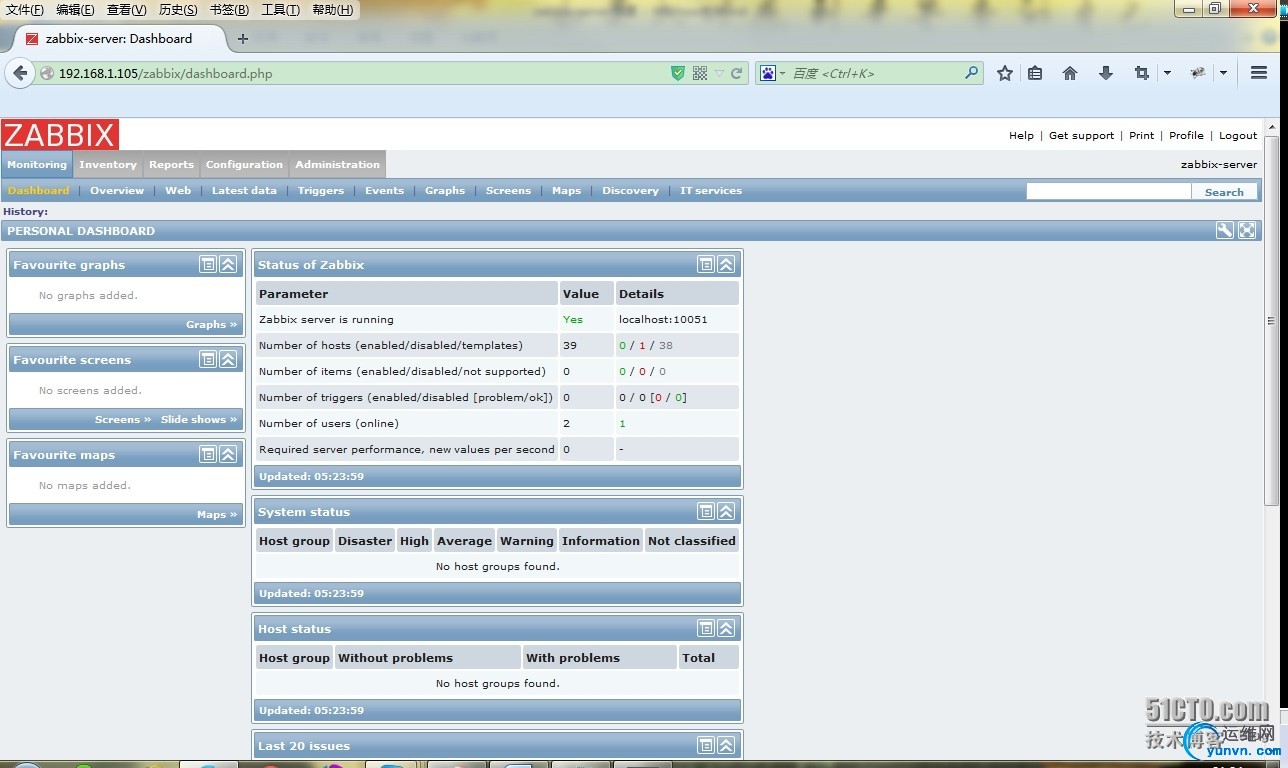The image size is (1288, 768).
Task: Open the Firefox hamburger menu
Action: tap(1259, 73)
